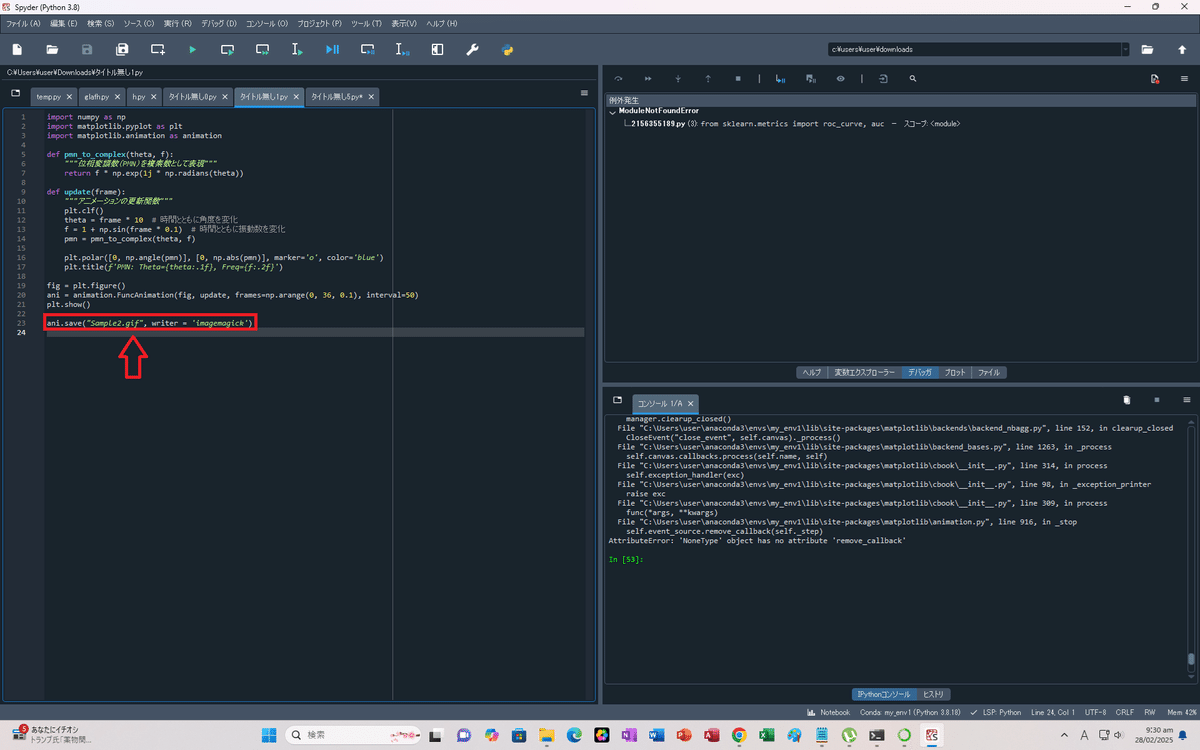
Task: Click the editor browse tabs icon
Action: point(15,93)
